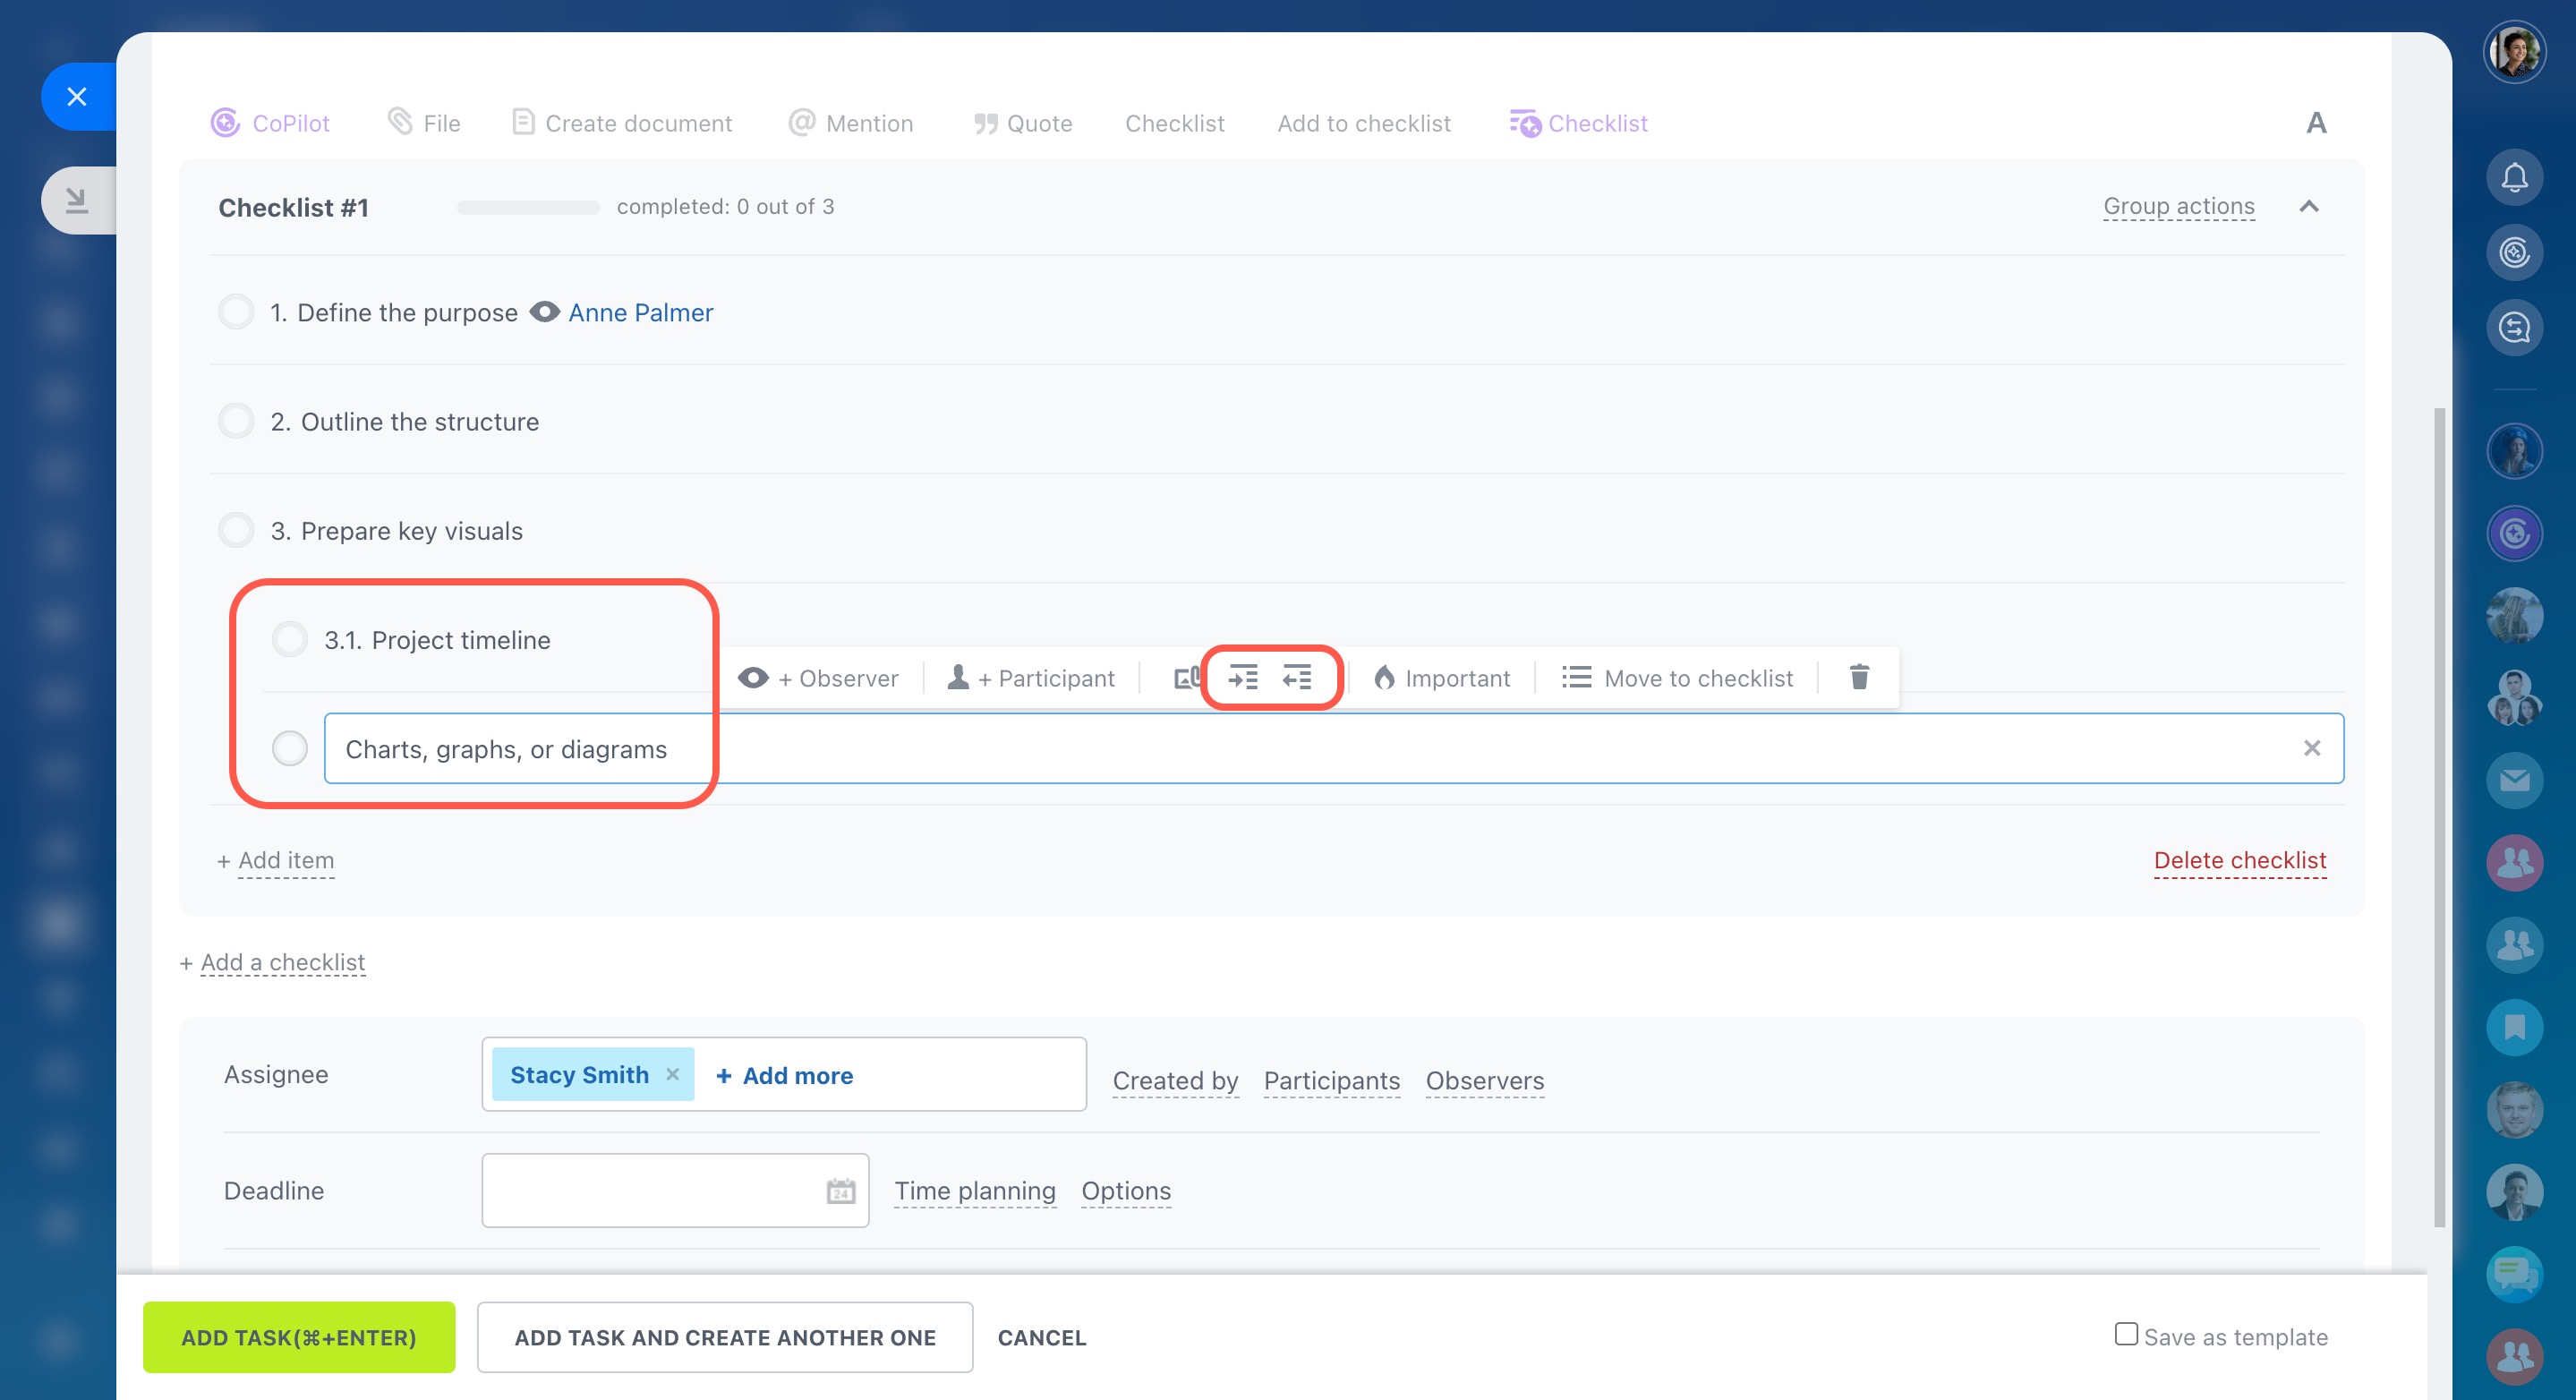
Task: Check off Define the purpose item
Action: pyautogui.click(x=236, y=312)
